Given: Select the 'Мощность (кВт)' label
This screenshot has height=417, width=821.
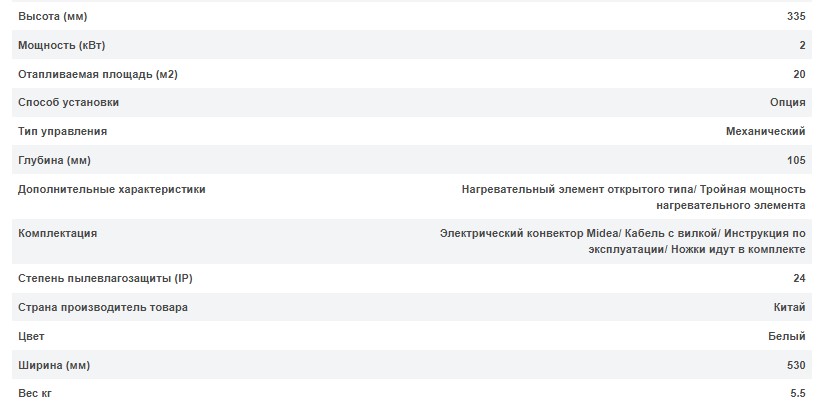Looking at the screenshot, I should click(61, 46).
